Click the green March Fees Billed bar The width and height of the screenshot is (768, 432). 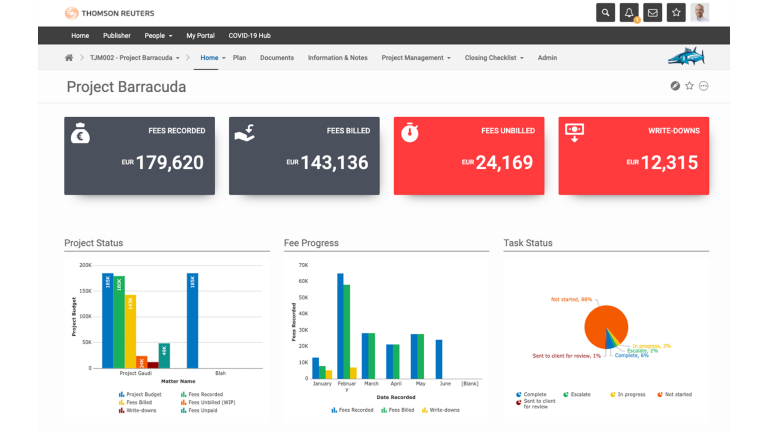(371, 356)
